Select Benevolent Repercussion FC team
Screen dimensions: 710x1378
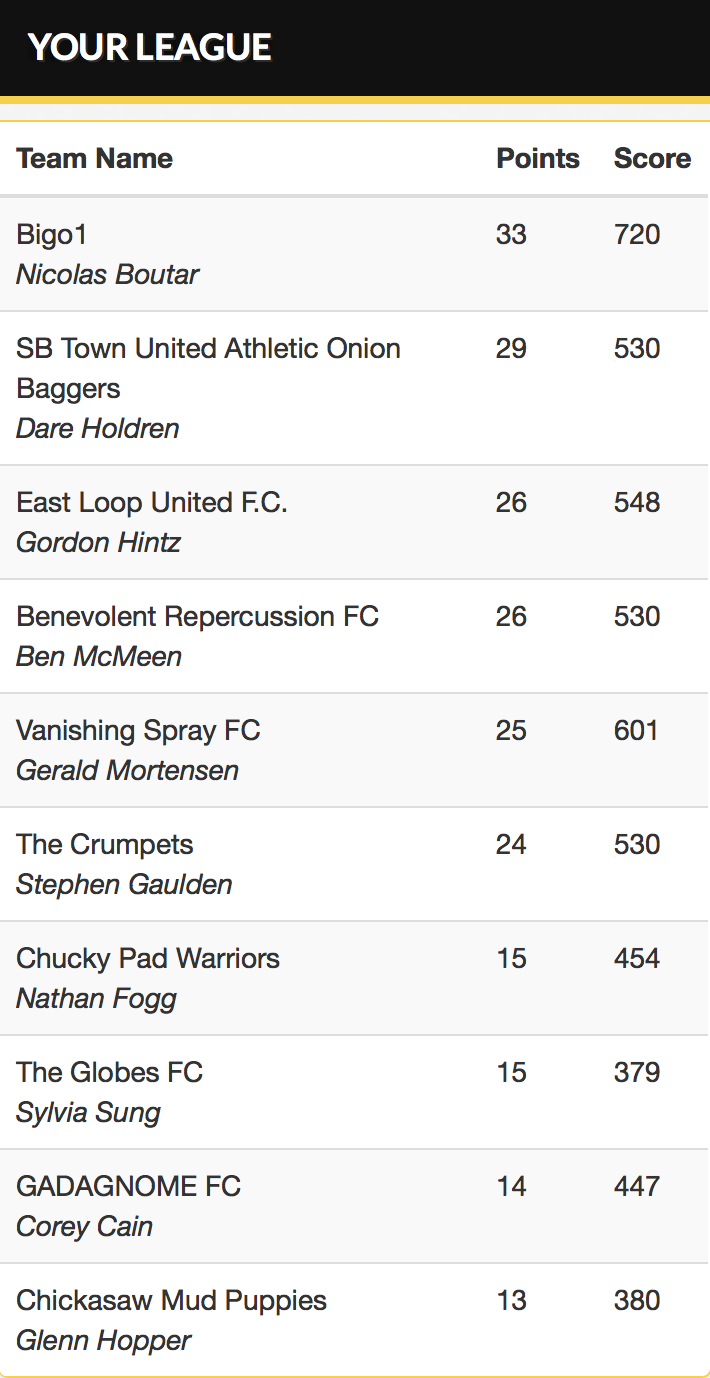click(x=198, y=616)
